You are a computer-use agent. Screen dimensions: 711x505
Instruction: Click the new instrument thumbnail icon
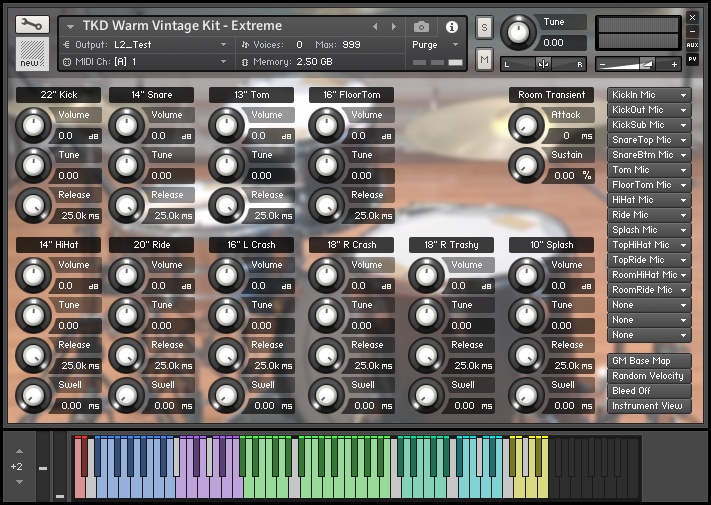click(32, 53)
